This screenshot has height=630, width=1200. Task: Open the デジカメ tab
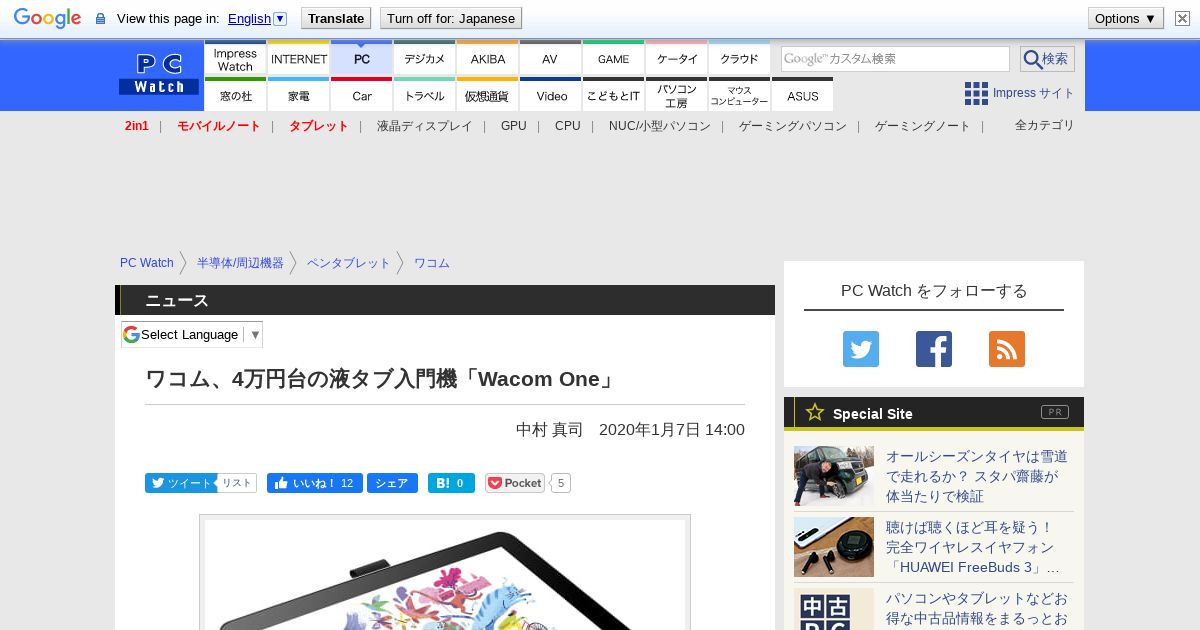click(425, 58)
